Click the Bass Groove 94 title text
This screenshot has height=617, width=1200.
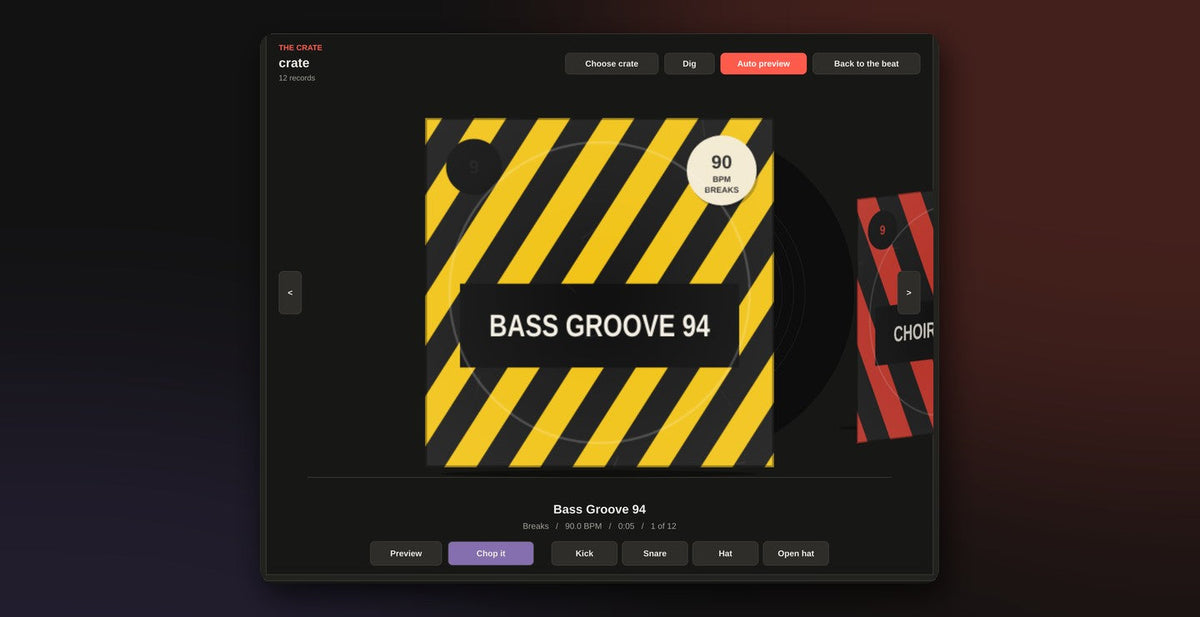click(599, 509)
